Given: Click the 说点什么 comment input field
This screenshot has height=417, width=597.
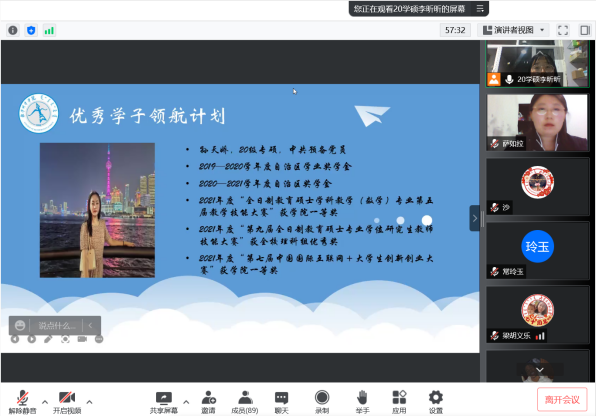Looking at the screenshot, I should click(57, 326).
